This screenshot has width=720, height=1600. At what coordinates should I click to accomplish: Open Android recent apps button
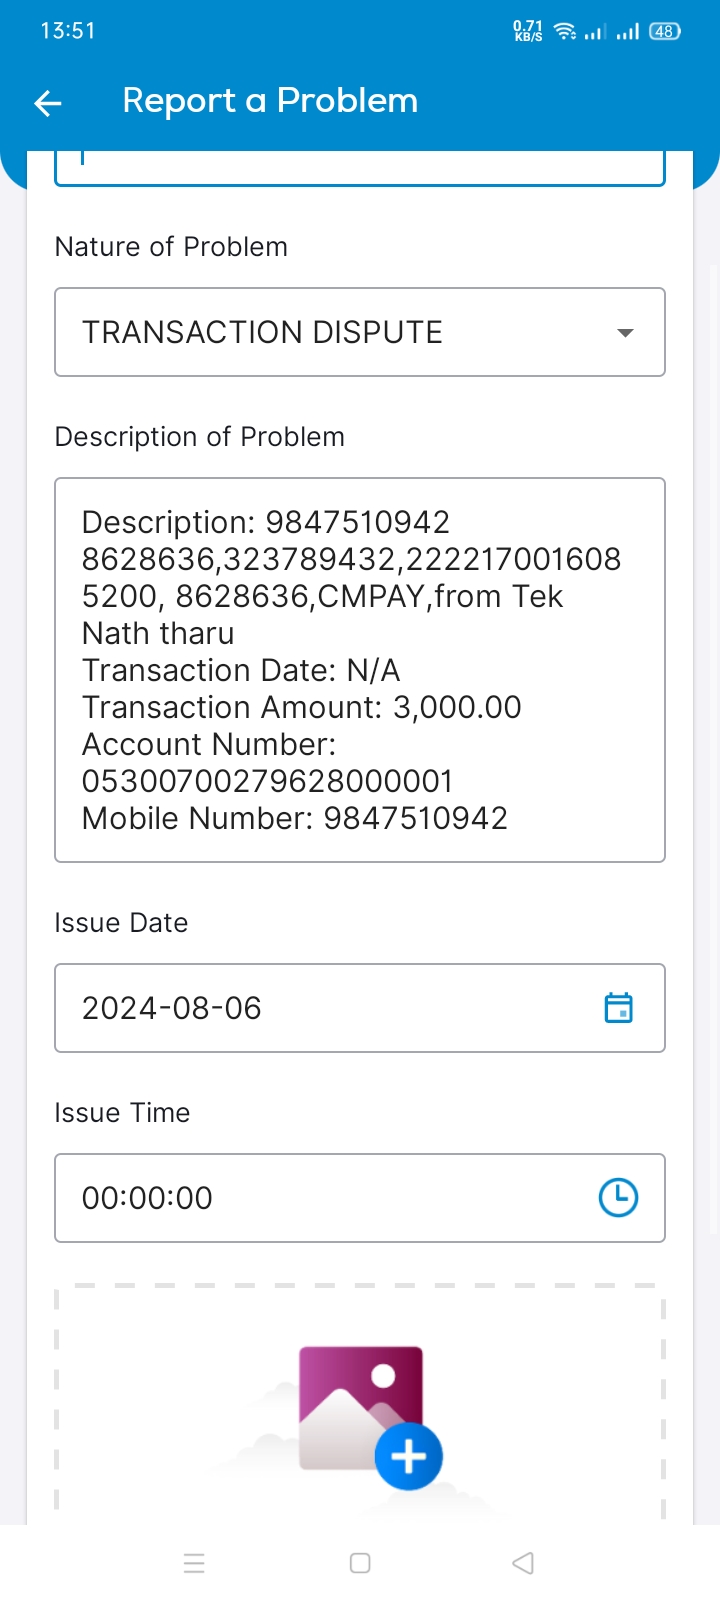(194, 1563)
